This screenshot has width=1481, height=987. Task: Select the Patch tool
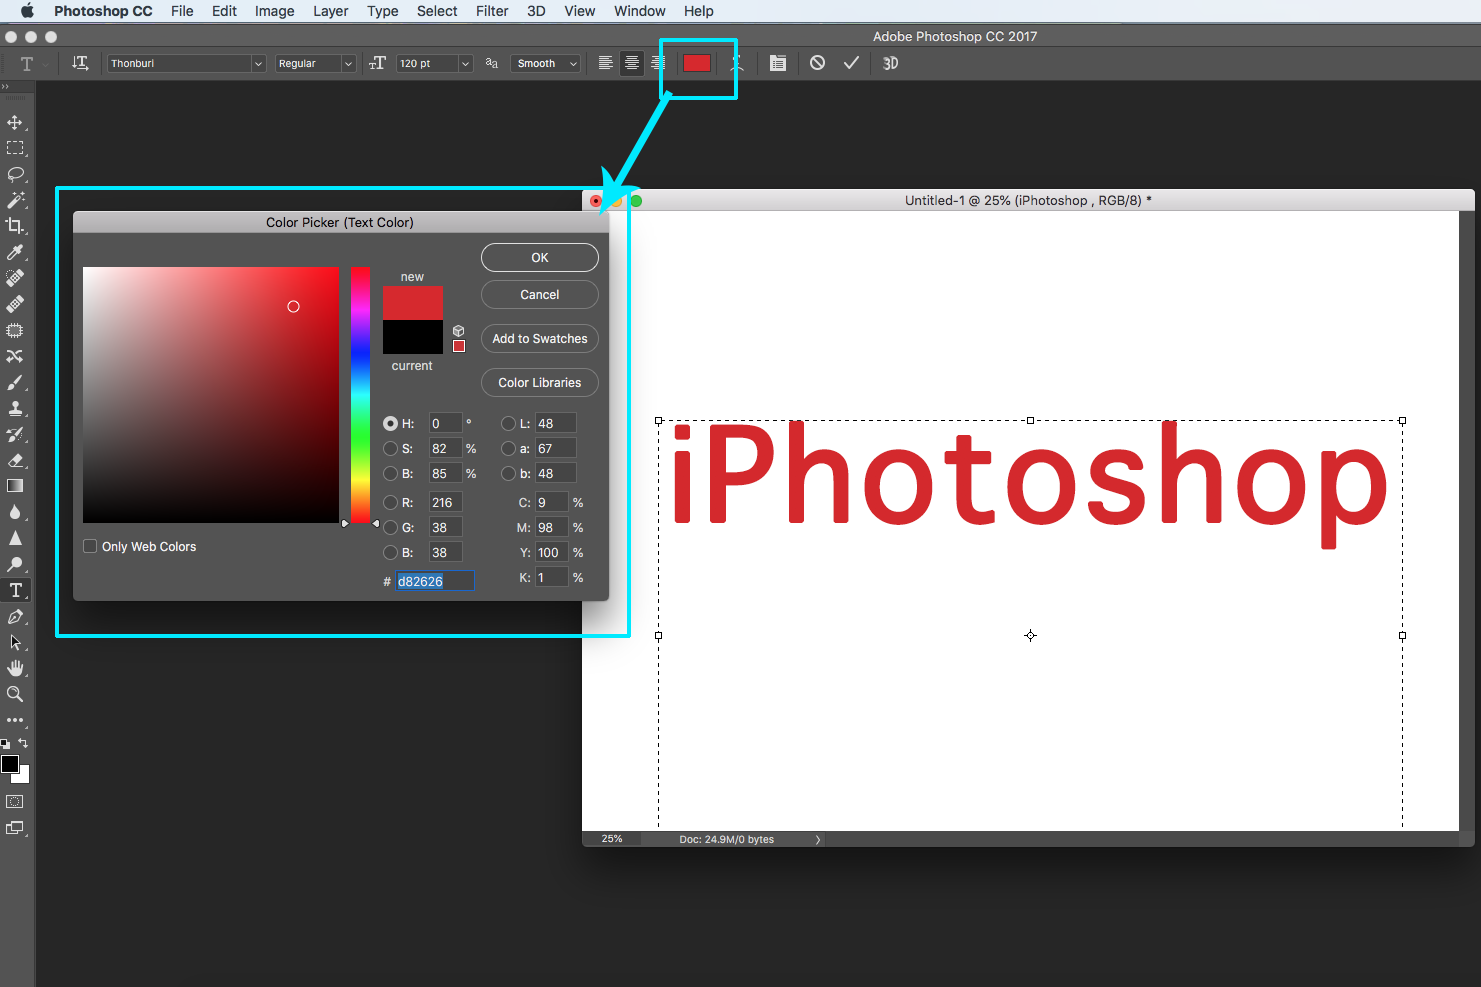15,330
